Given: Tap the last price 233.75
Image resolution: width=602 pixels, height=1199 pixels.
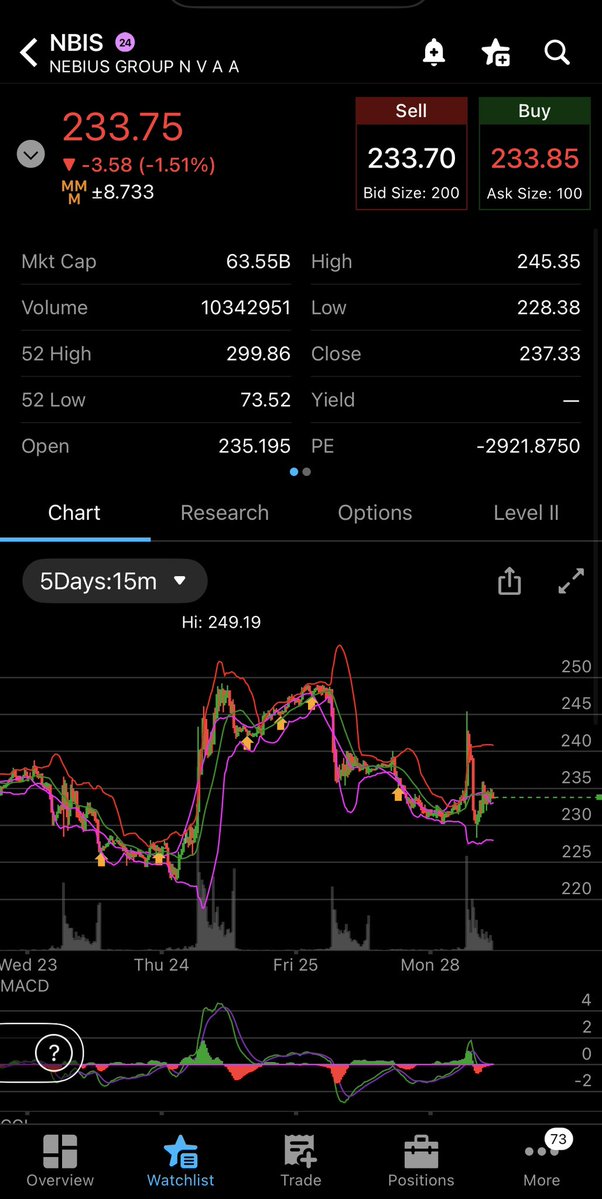Looking at the screenshot, I should click(x=123, y=127).
